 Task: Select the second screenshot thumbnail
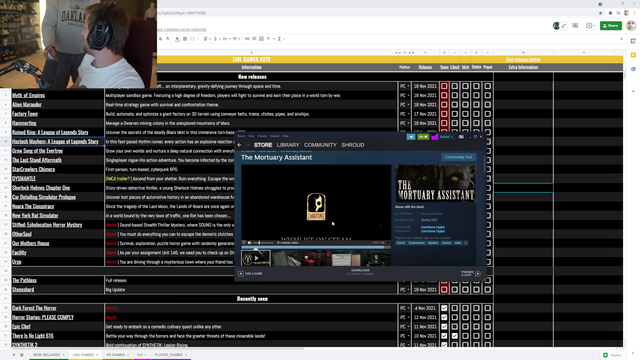point(287,258)
